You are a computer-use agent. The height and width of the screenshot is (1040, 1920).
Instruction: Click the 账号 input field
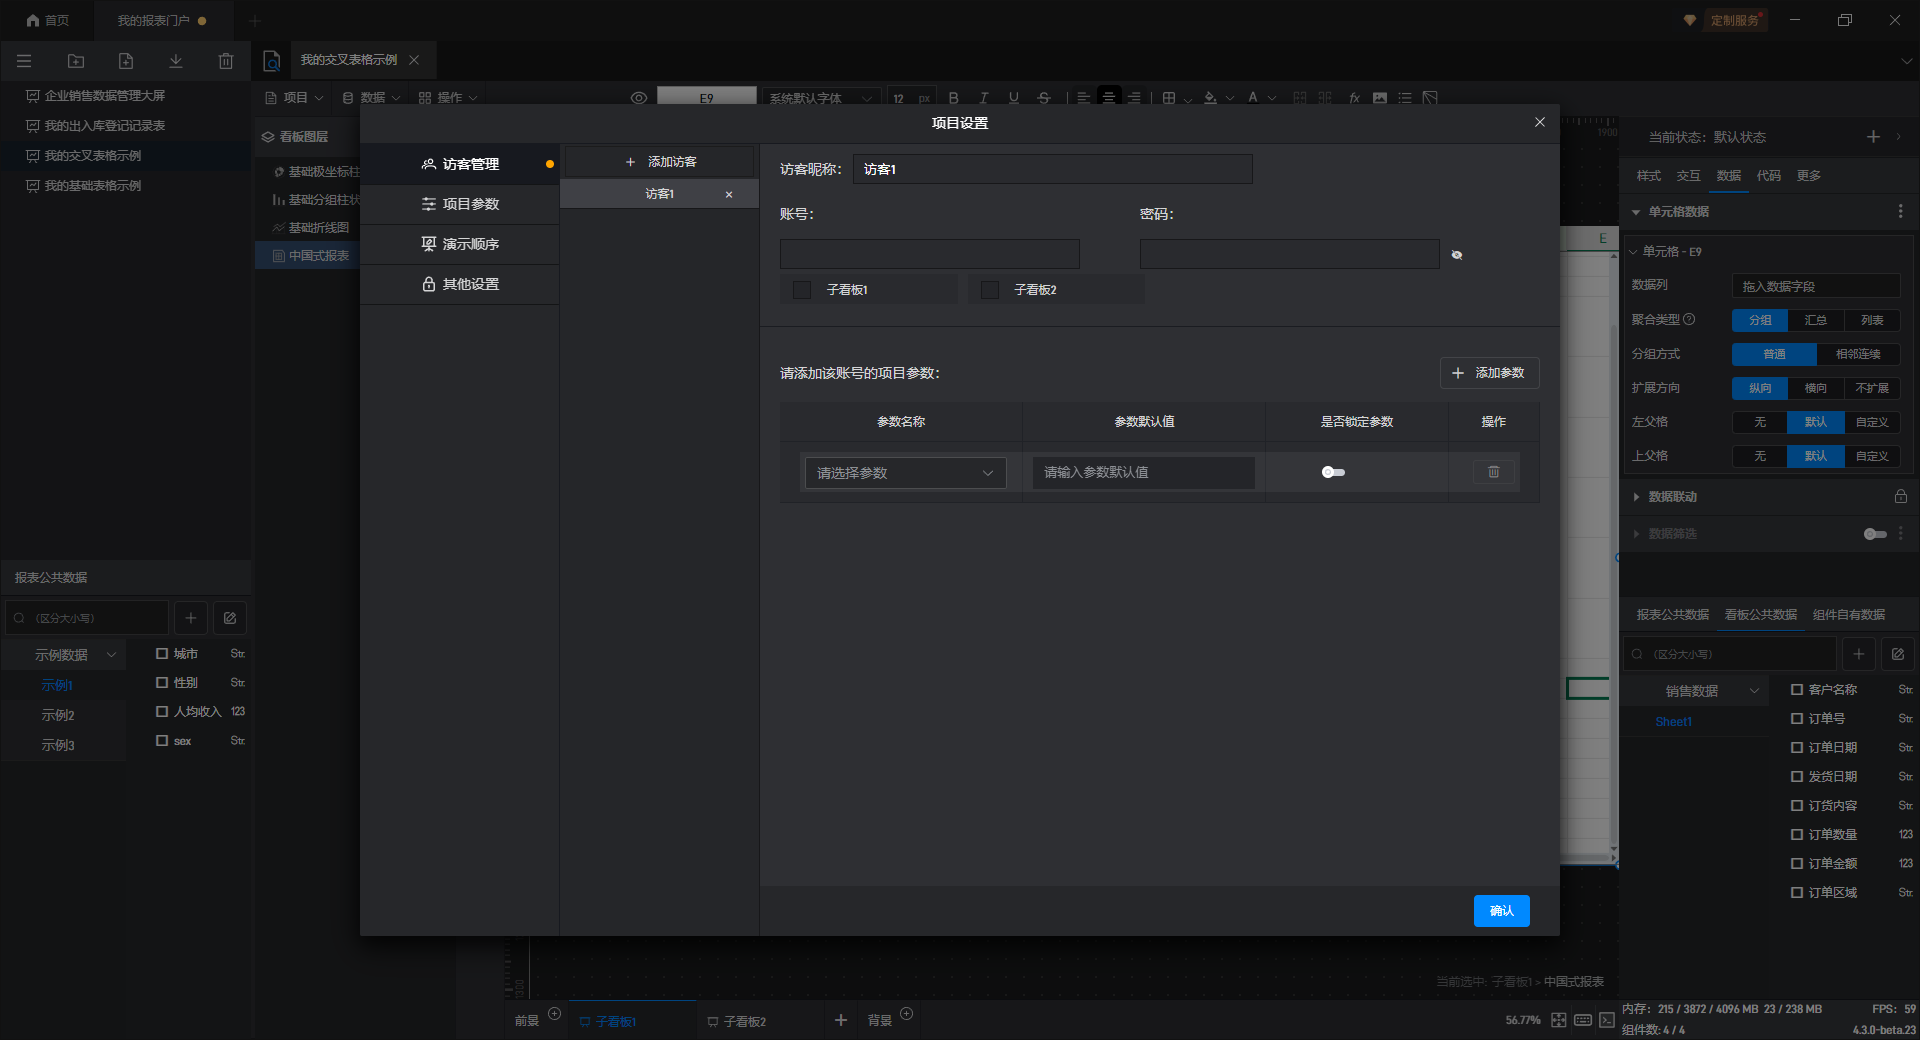pos(930,254)
